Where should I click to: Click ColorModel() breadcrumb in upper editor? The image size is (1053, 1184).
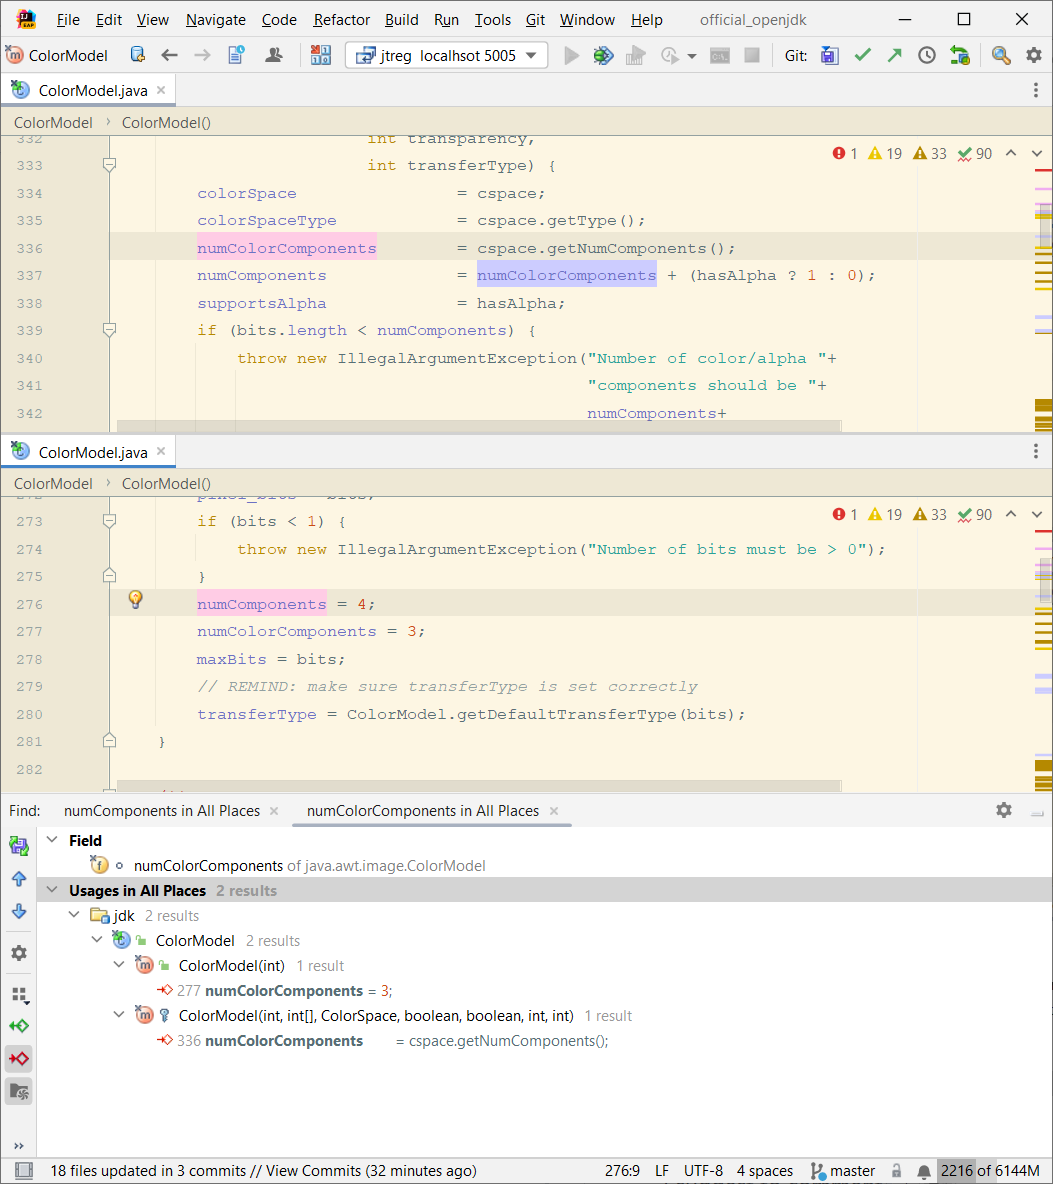(x=166, y=122)
